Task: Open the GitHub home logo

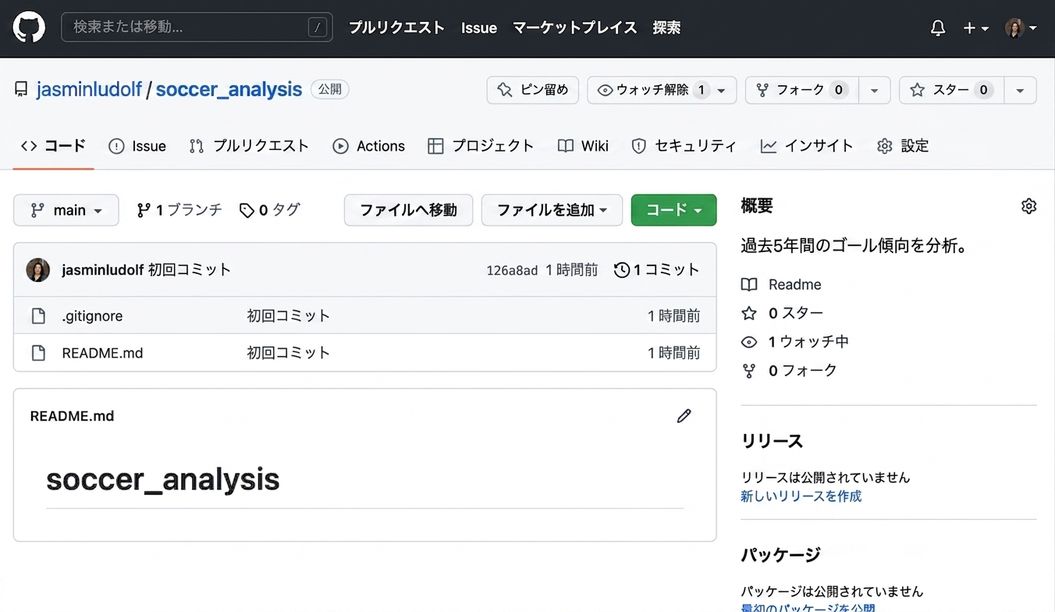Action: pos(29,28)
